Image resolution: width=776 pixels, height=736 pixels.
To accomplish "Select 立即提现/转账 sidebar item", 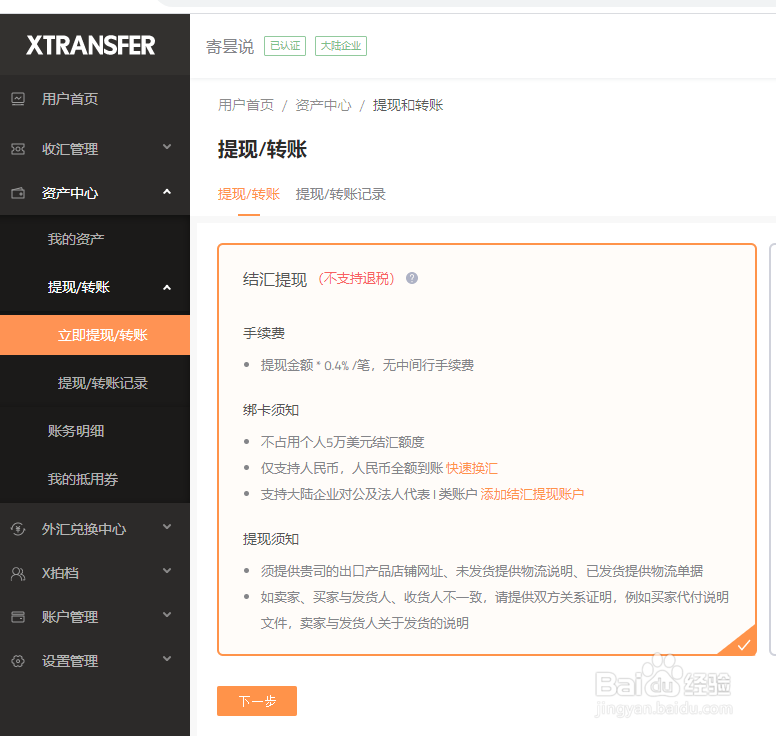I will (95, 335).
